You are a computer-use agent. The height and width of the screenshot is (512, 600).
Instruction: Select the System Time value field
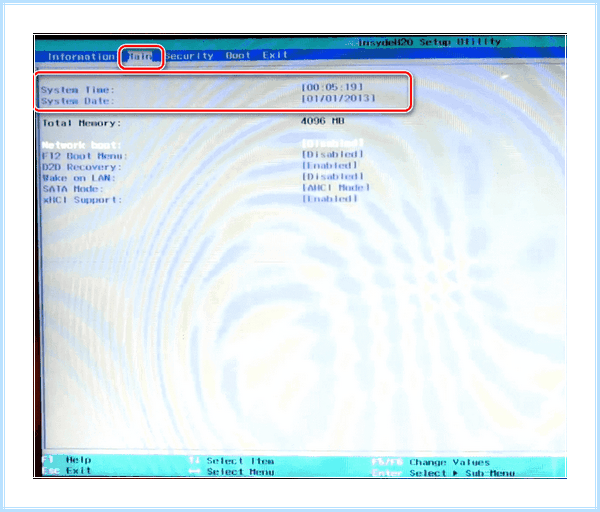point(332,87)
